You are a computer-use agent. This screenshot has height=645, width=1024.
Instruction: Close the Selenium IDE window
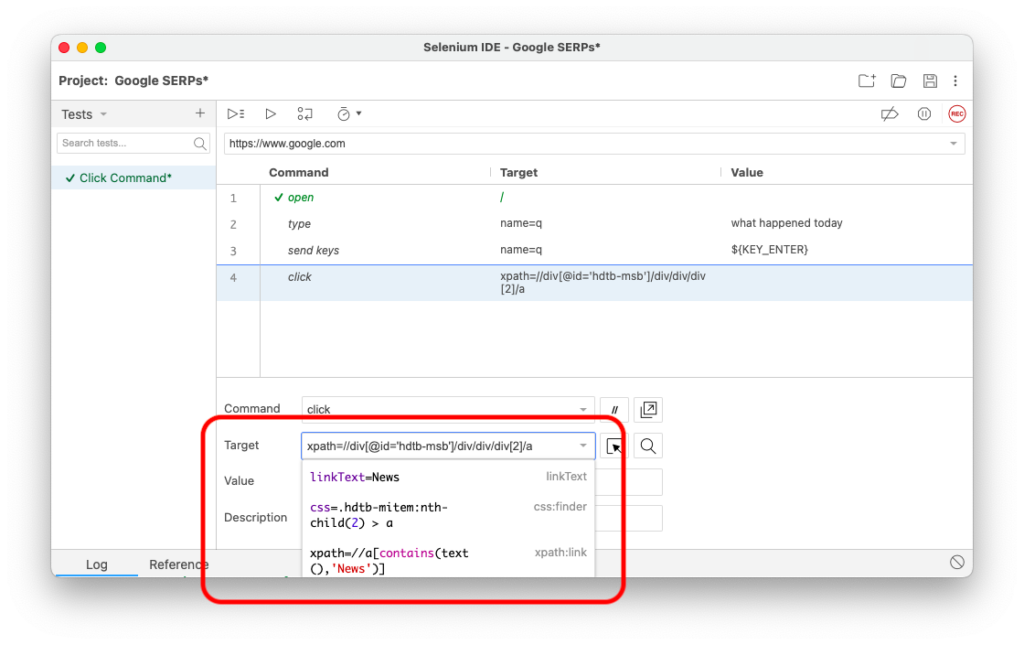(64, 47)
